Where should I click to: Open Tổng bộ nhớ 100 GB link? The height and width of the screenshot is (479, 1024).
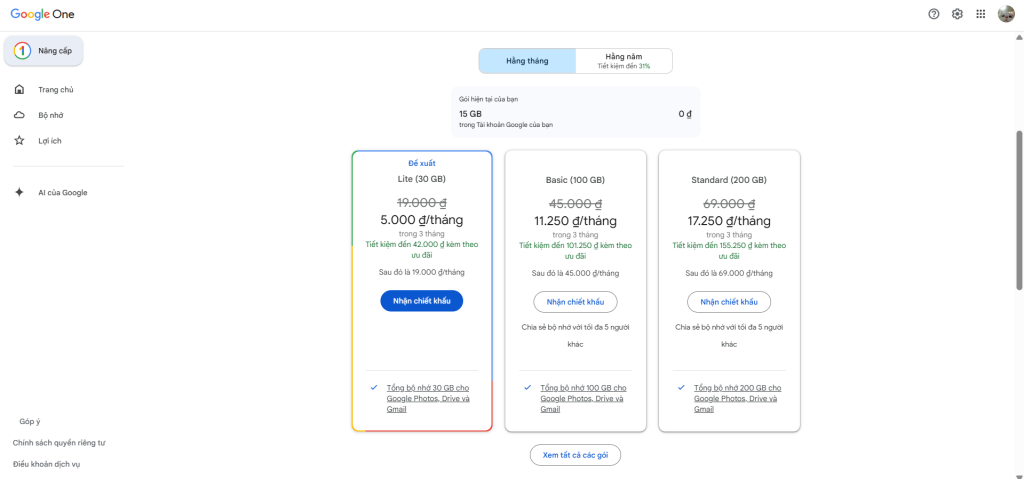tap(583, 399)
